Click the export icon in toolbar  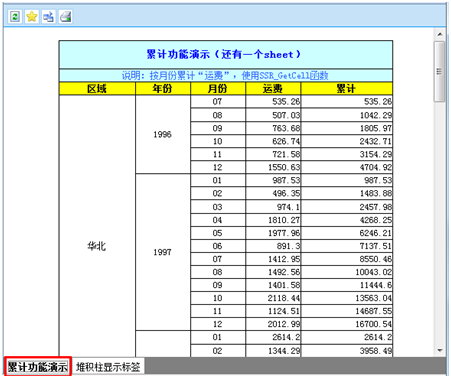[48, 16]
